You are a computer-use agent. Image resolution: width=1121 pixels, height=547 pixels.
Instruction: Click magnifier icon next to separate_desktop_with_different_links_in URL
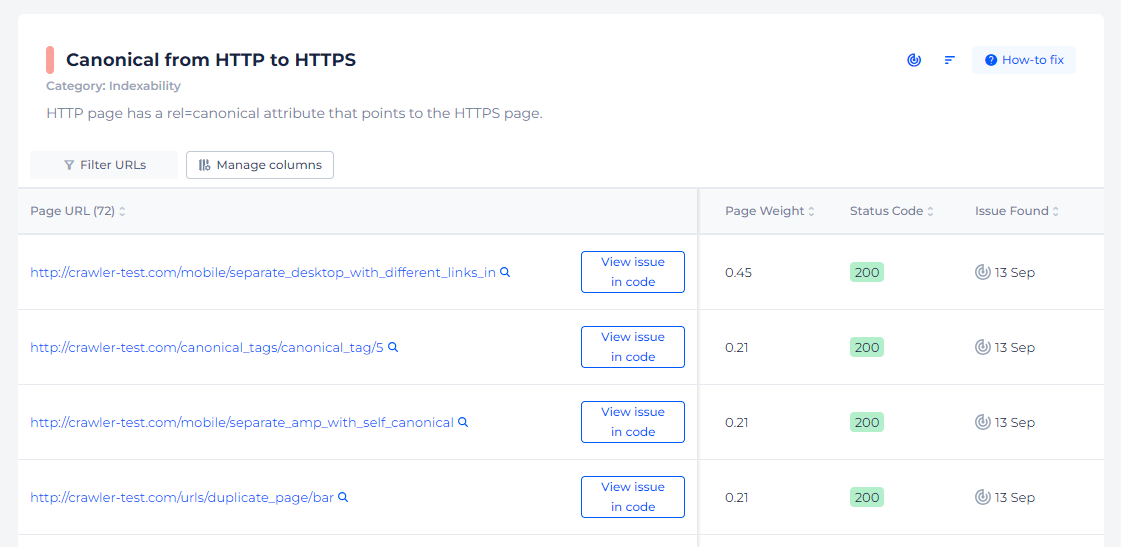pos(505,272)
